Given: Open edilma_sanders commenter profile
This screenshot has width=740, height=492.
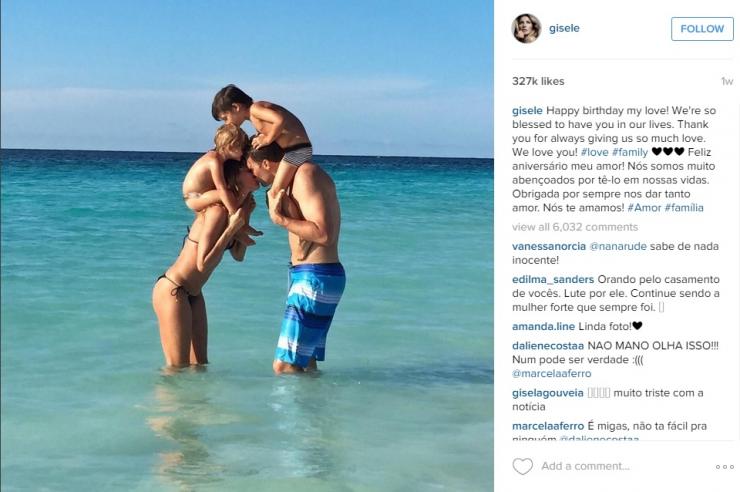Looking at the screenshot, I should pyautogui.click(x=553, y=280).
